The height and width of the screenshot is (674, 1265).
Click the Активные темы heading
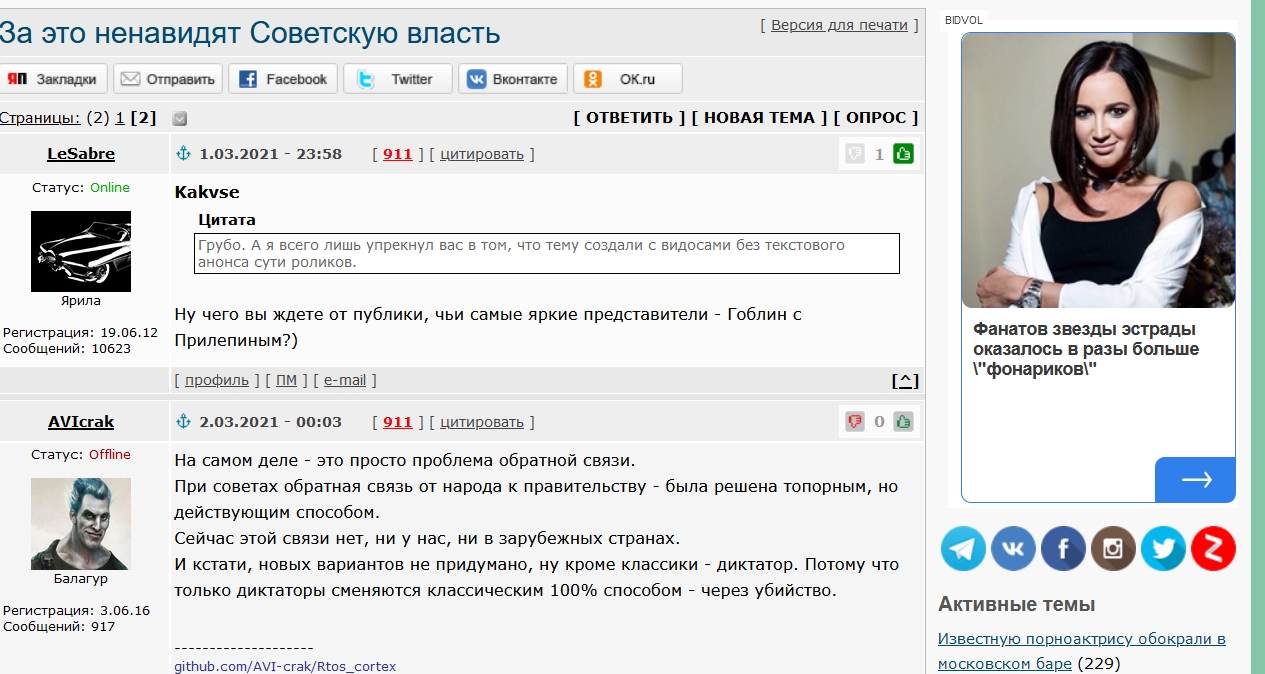(1016, 604)
